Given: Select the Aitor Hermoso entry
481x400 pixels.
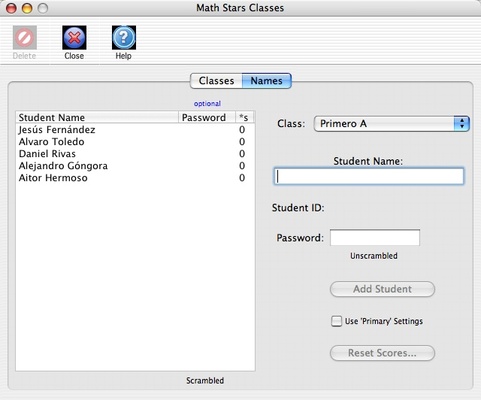Looking at the screenshot, I should pyautogui.click(x=135, y=178).
